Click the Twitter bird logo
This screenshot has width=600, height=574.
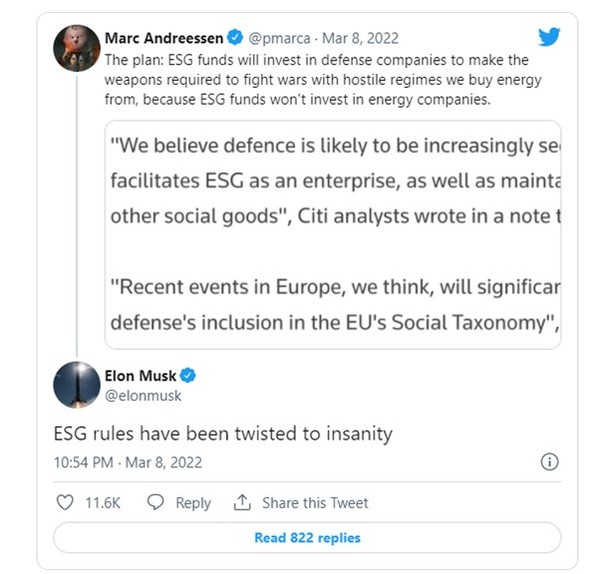coord(549,38)
